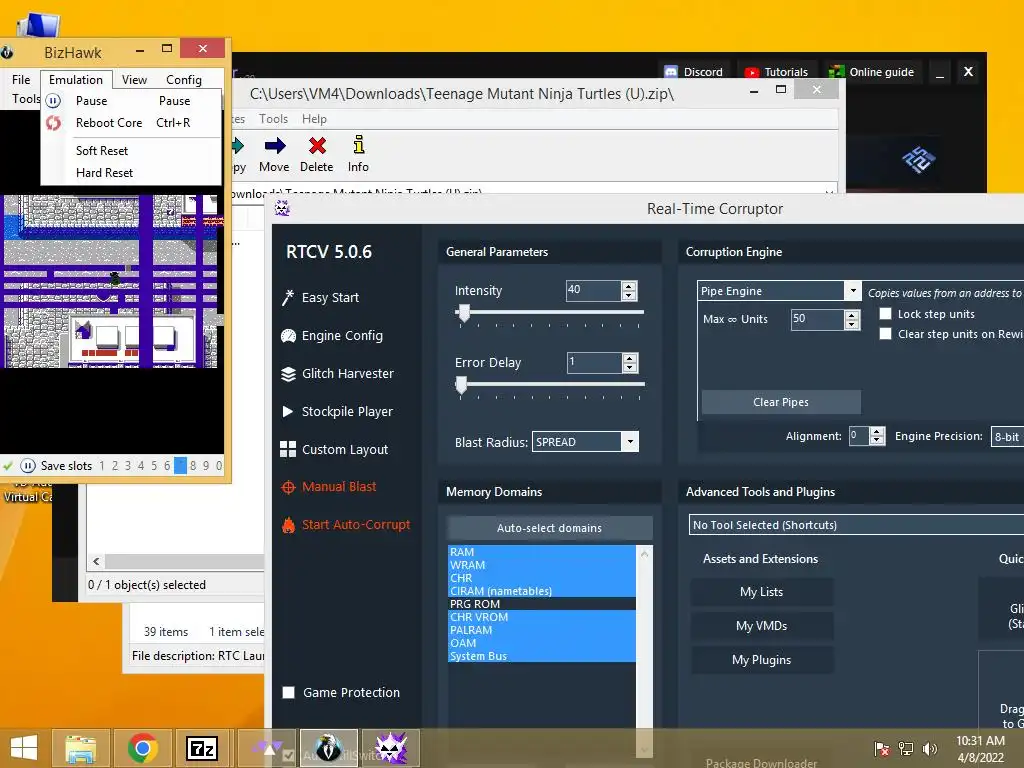The width and height of the screenshot is (1024, 768).
Task: Open No Tool Selected (Shortcuts) dropdown
Action: (x=856, y=525)
